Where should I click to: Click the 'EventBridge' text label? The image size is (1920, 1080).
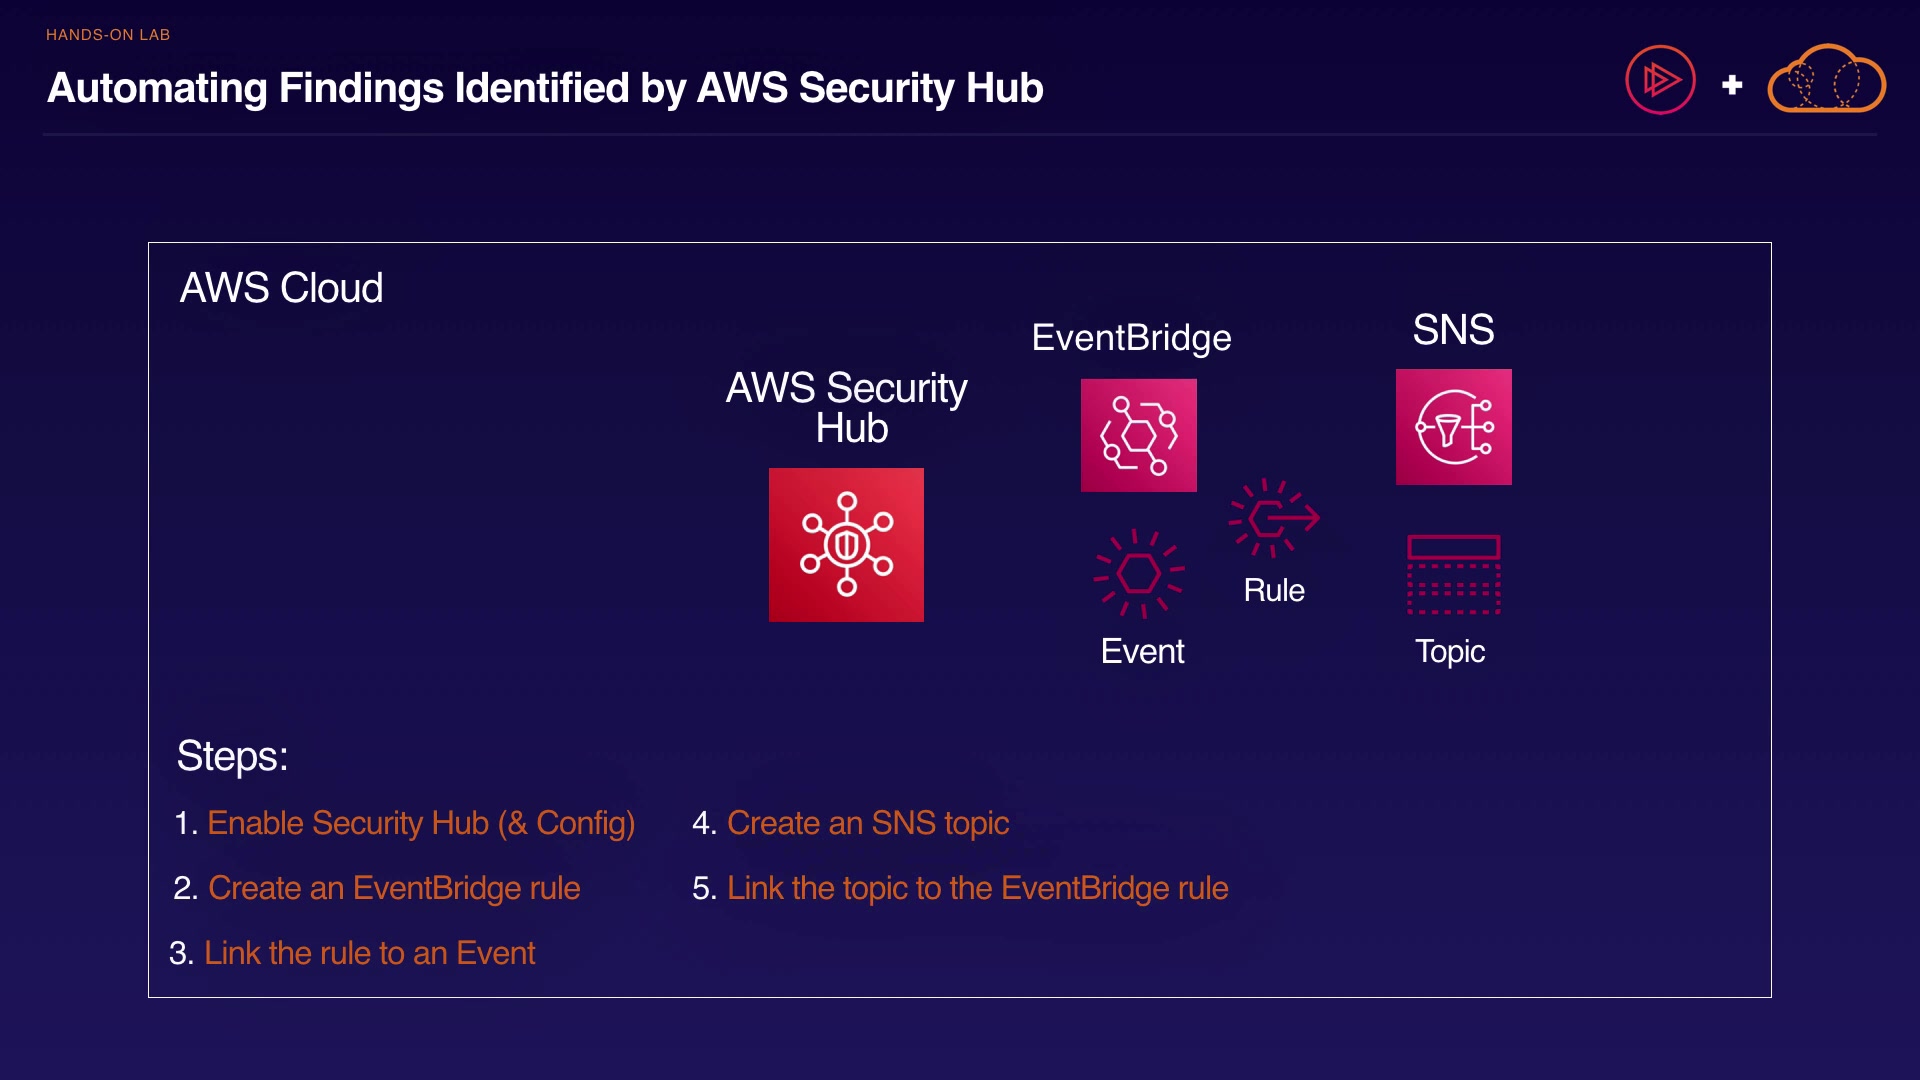point(1131,338)
